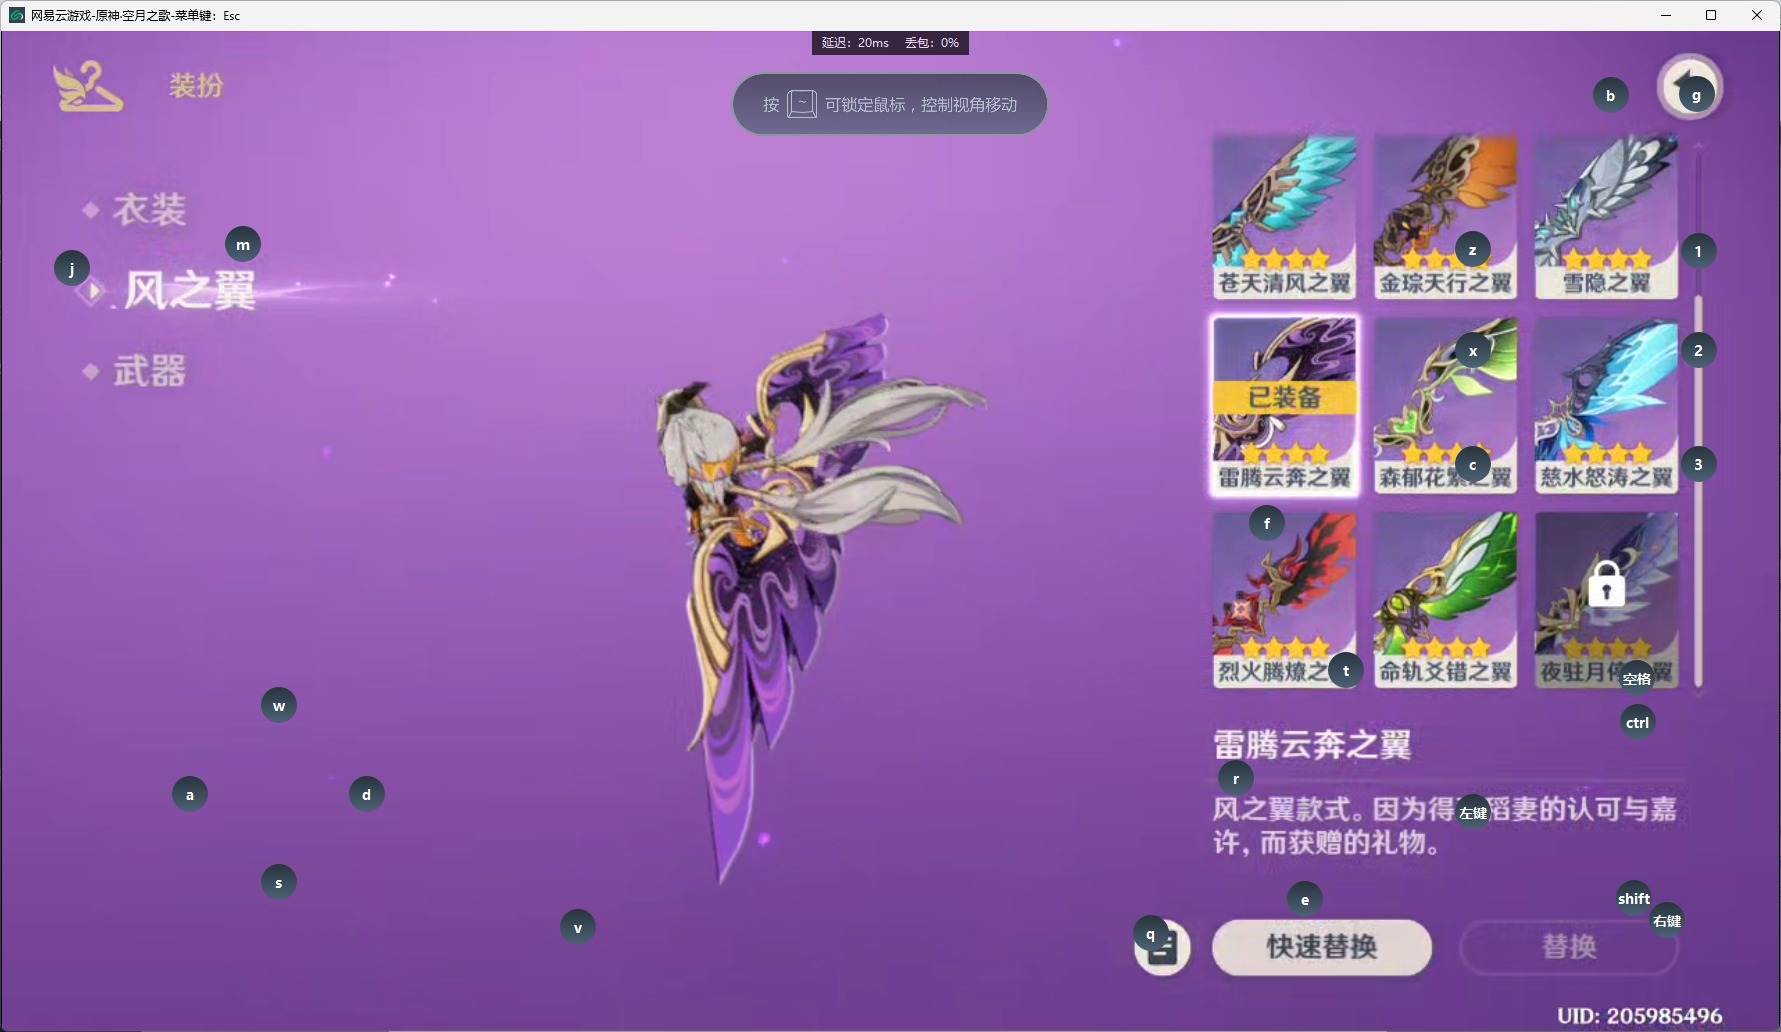Select the 命轨交错之翼 glider
Image resolution: width=1781 pixels, height=1032 pixels.
1446,600
